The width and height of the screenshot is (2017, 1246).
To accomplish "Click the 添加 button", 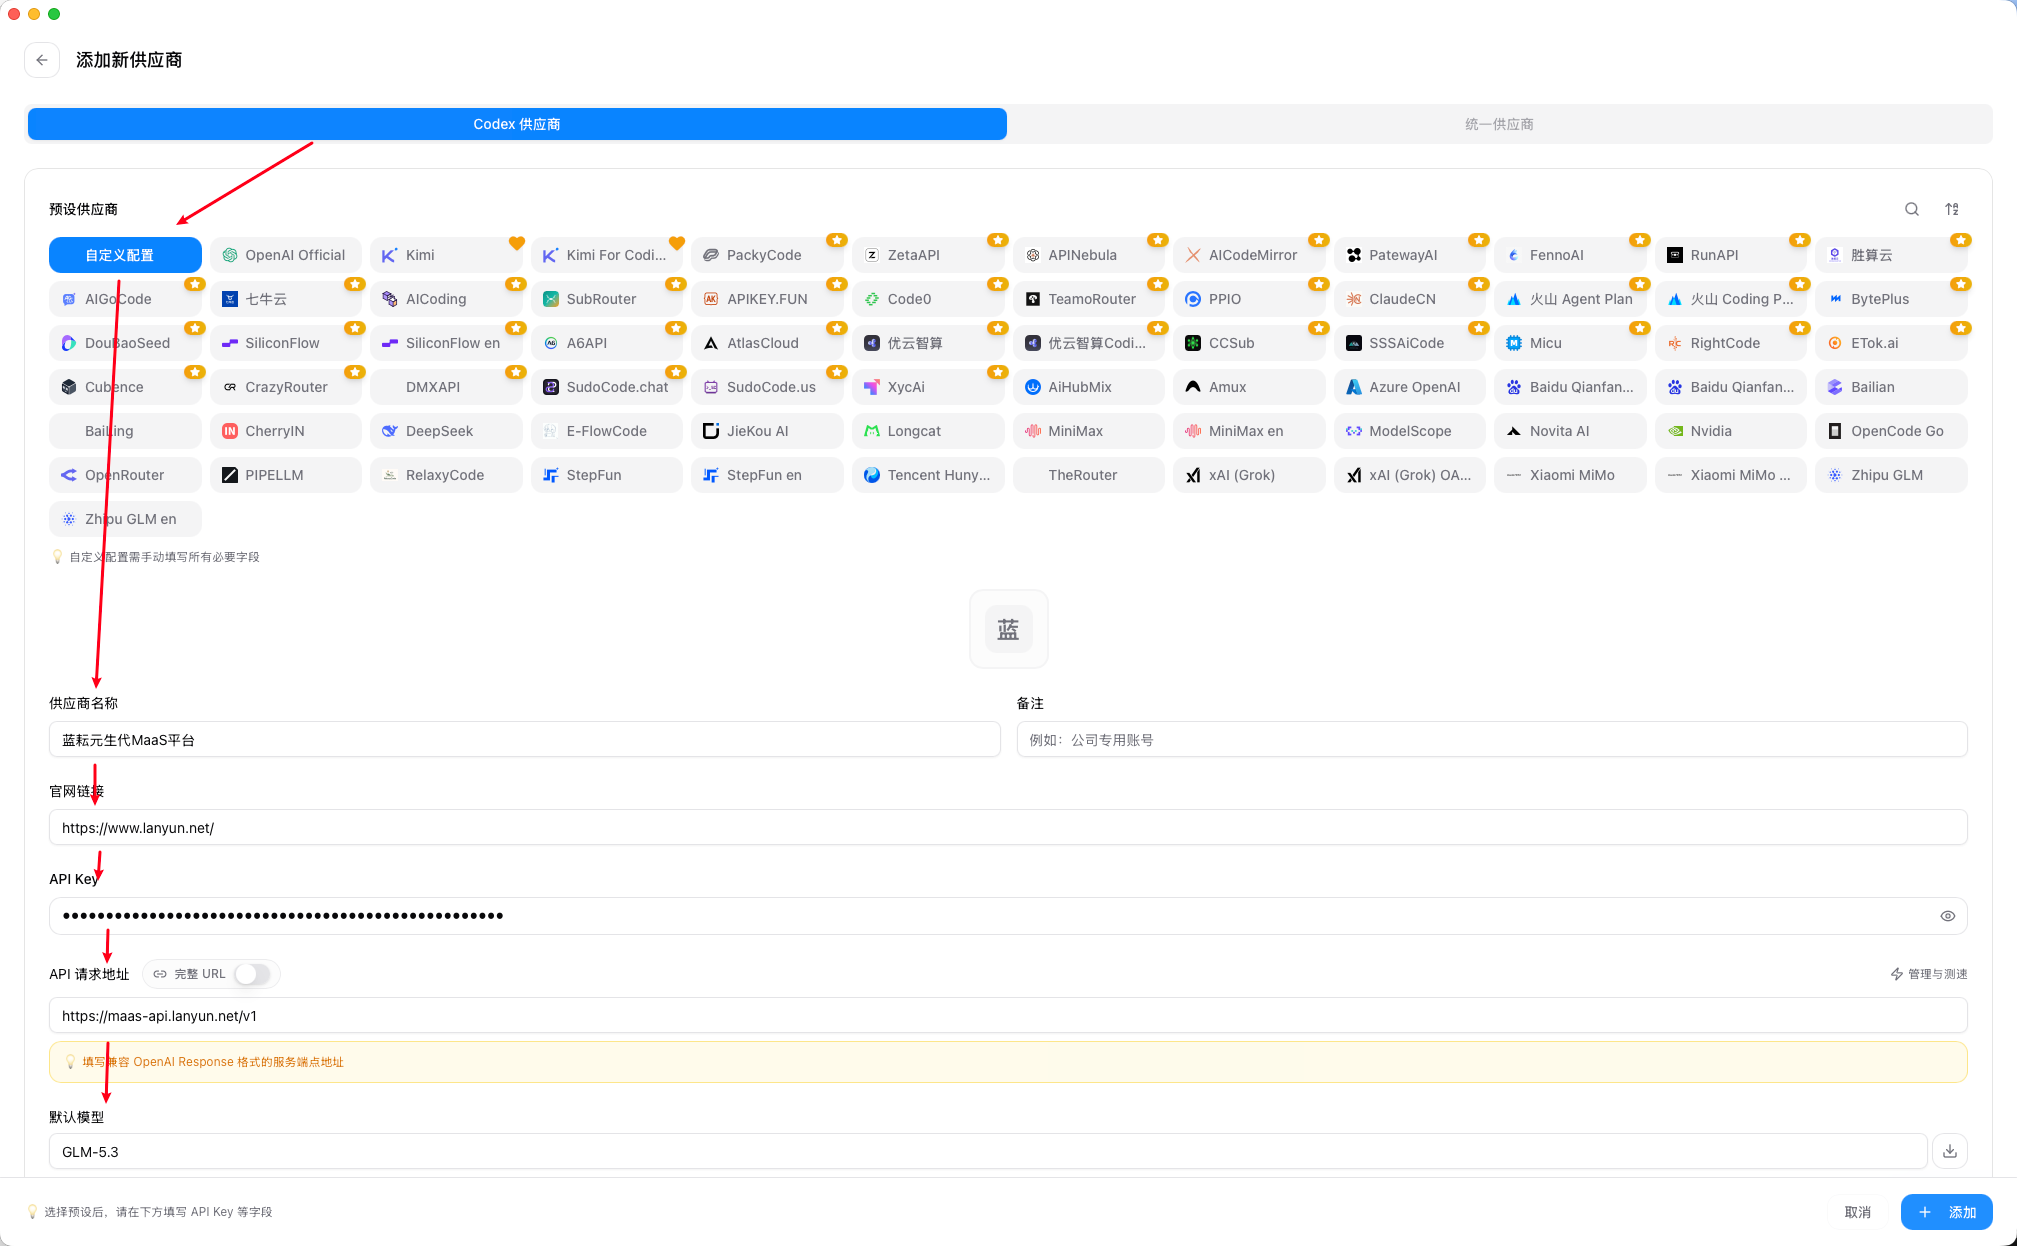I will coord(1946,1212).
